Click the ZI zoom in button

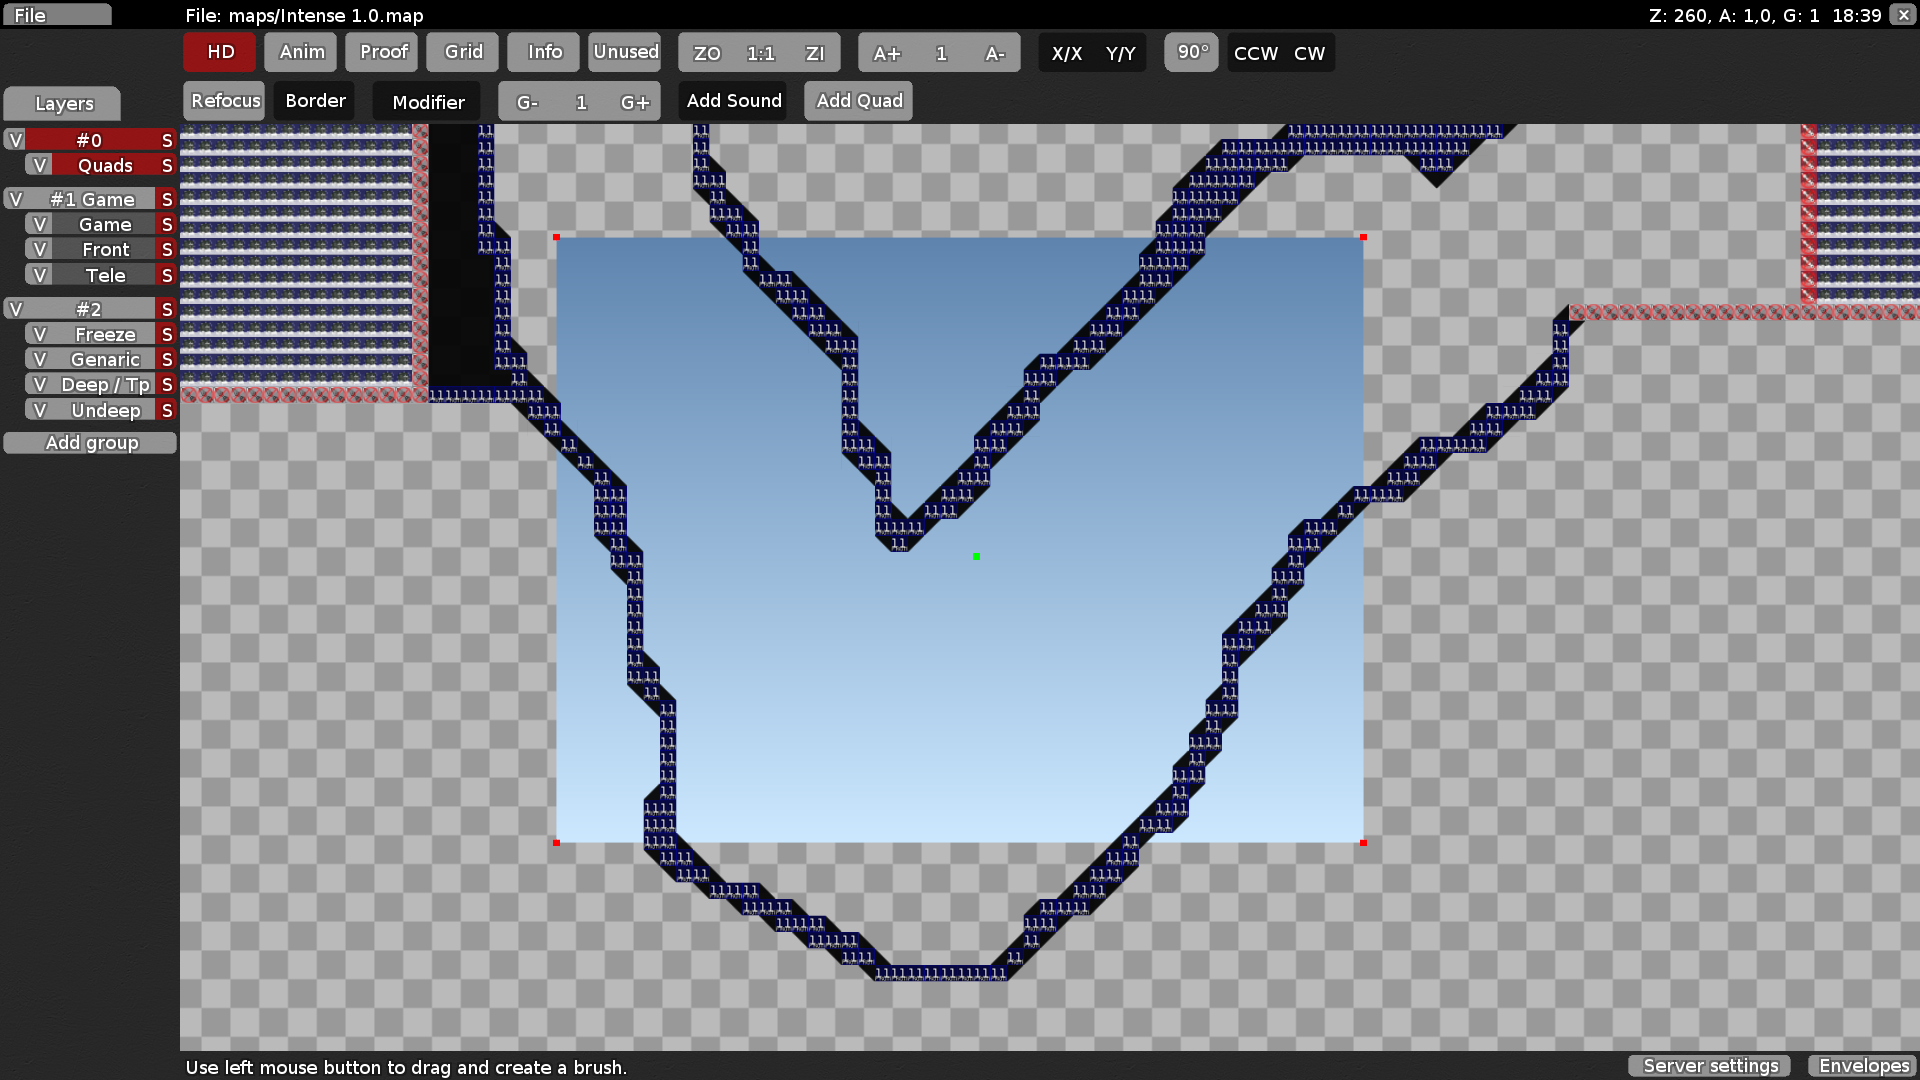tap(815, 53)
